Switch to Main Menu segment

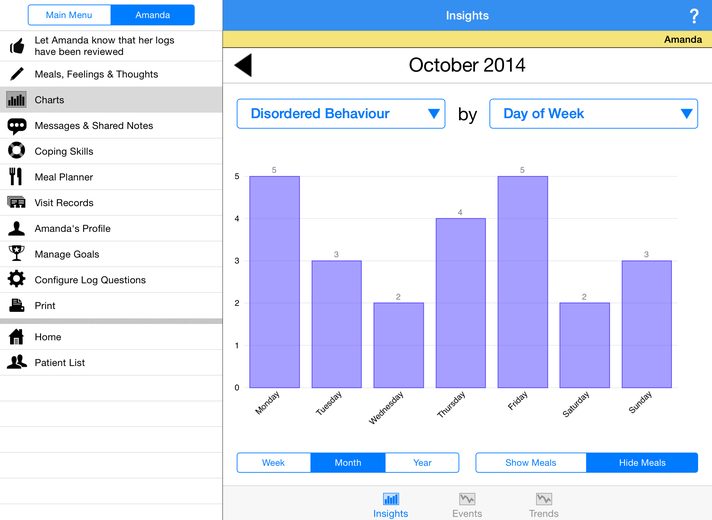pyautogui.click(x=69, y=15)
